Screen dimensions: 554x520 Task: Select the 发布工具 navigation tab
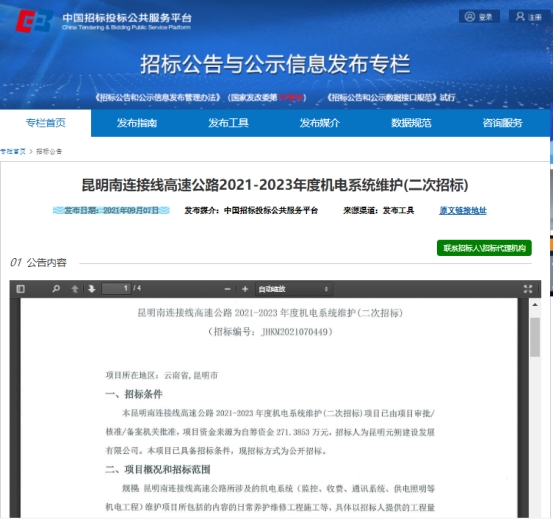click(x=228, y=123)
